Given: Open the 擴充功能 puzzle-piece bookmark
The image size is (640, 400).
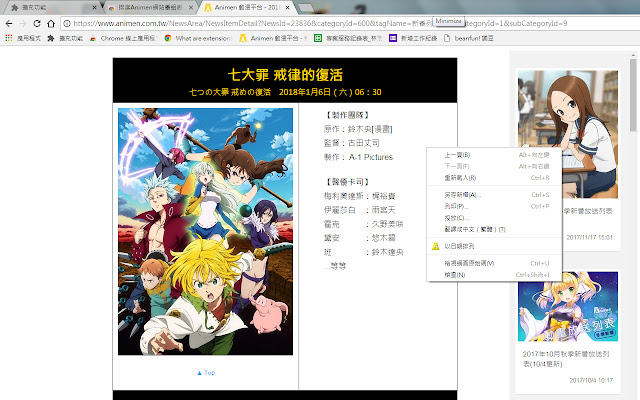Looking at the screenshot, I should click(65, 38).
